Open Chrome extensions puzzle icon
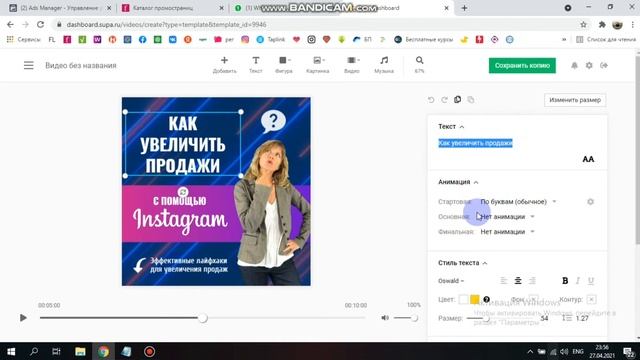The image size is (640, 360). [x=602, y=24]
